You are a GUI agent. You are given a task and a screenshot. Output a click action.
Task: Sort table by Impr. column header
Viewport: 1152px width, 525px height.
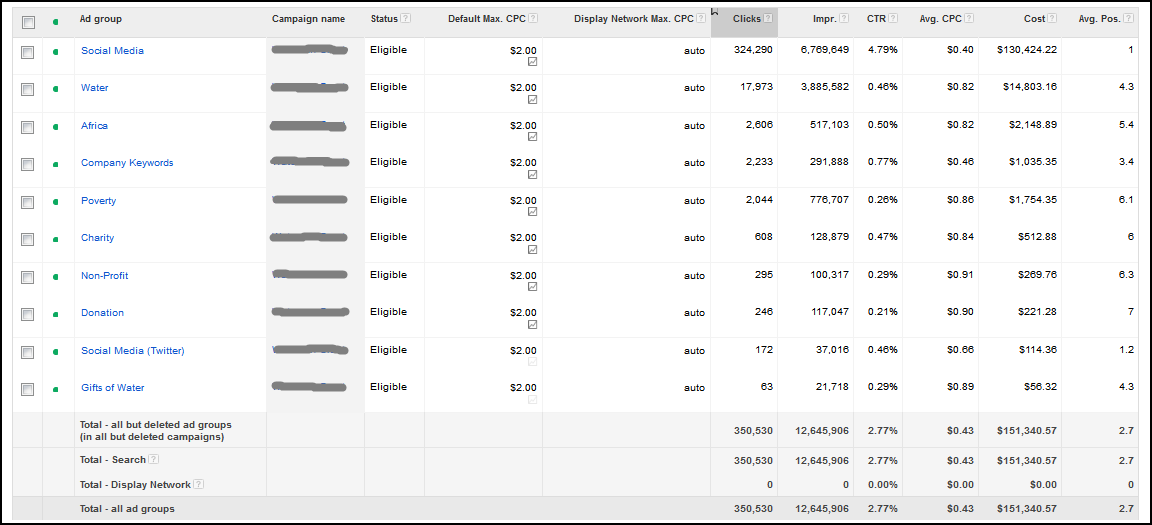pyautogui.click(x=825, y=19)
